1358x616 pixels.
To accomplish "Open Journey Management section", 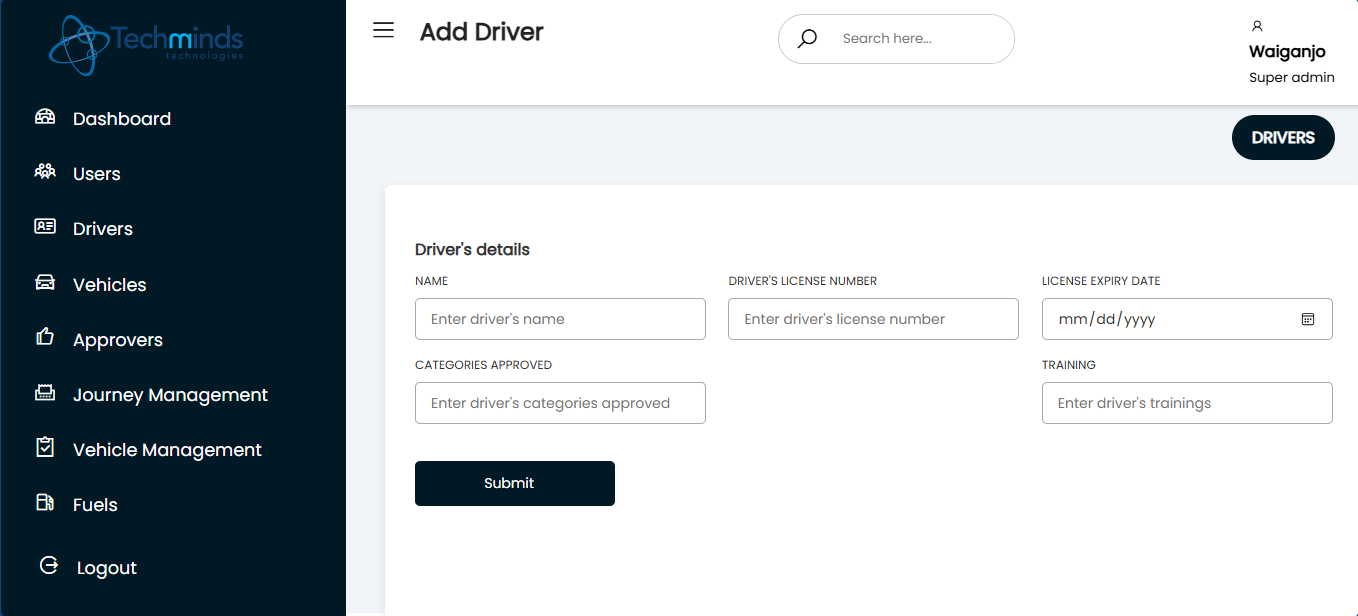I will 170,395.
